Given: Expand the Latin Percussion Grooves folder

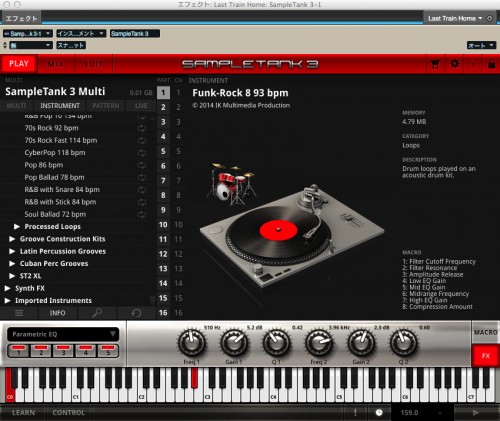Looking at the screenshot, I should pos(12,251).
